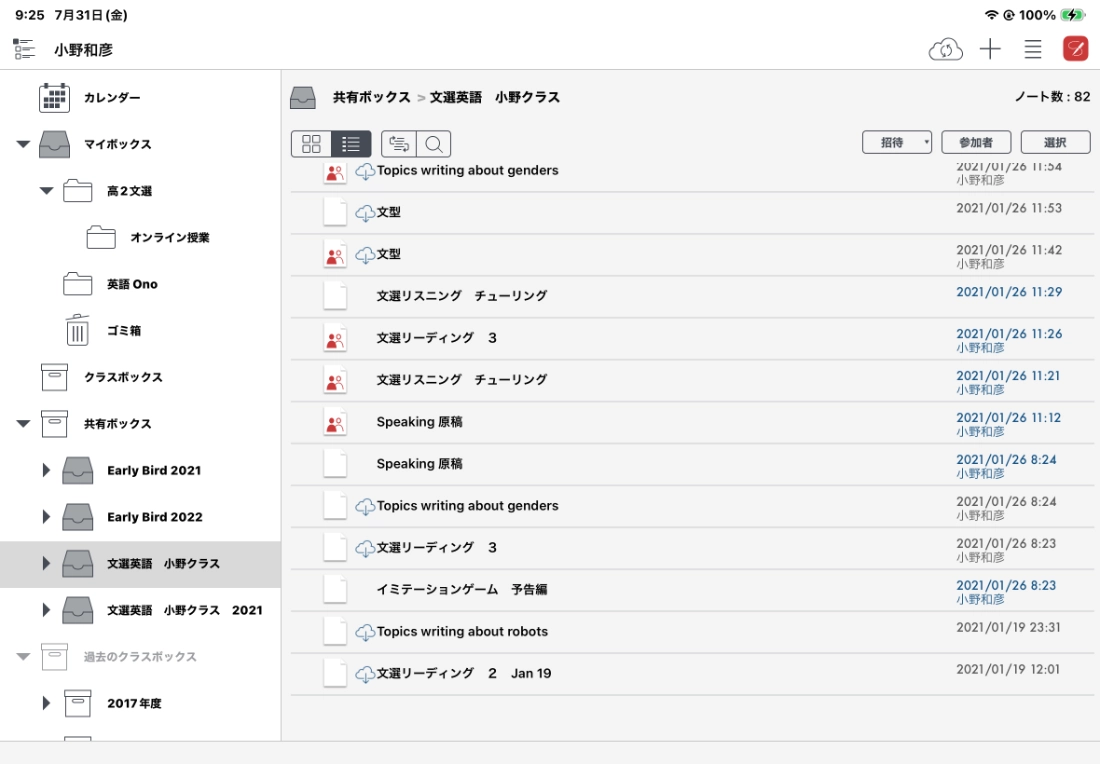Screen dimensions: 1100x764
Task: Expand Early Bird 2021
Action: 46,470
